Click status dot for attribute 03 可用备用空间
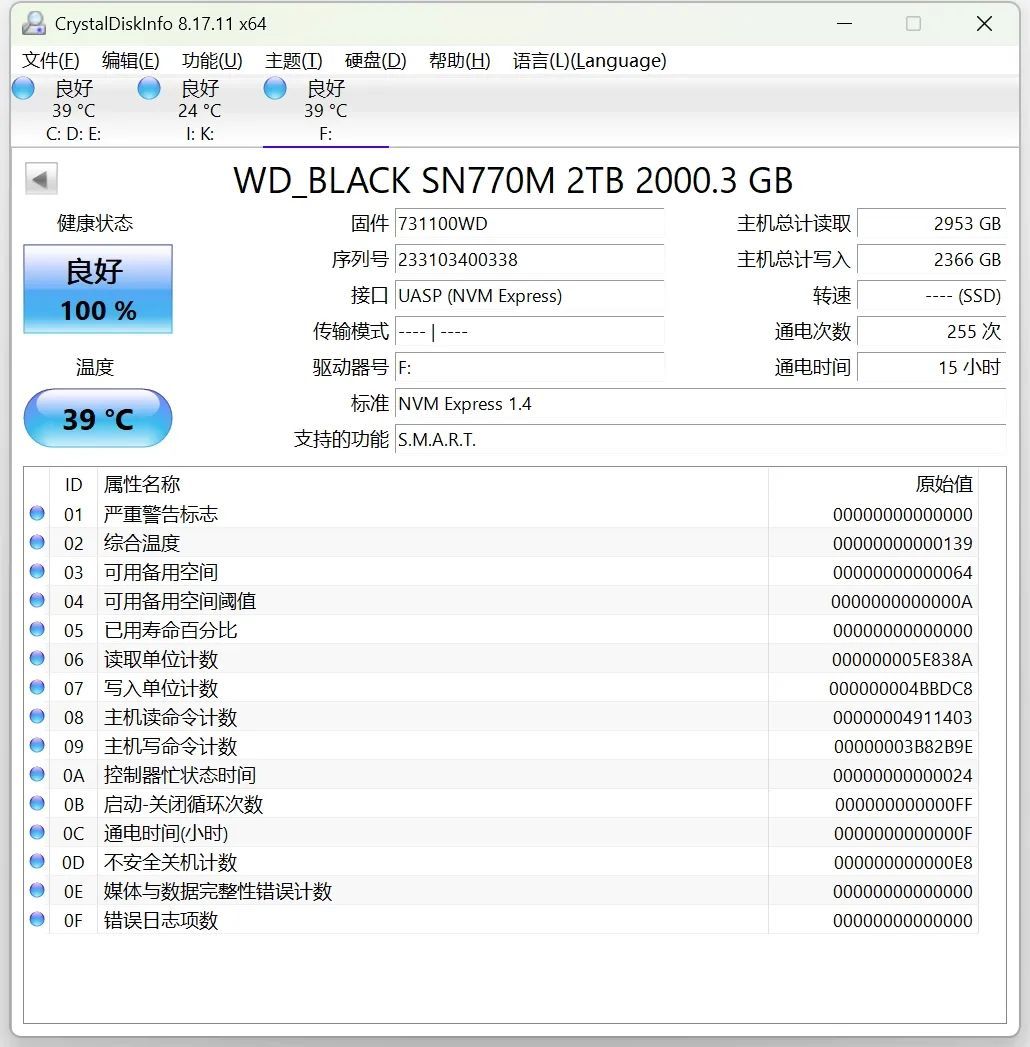The height and width of the screenshot is (1047, 1030). click(x=37, y=571)
